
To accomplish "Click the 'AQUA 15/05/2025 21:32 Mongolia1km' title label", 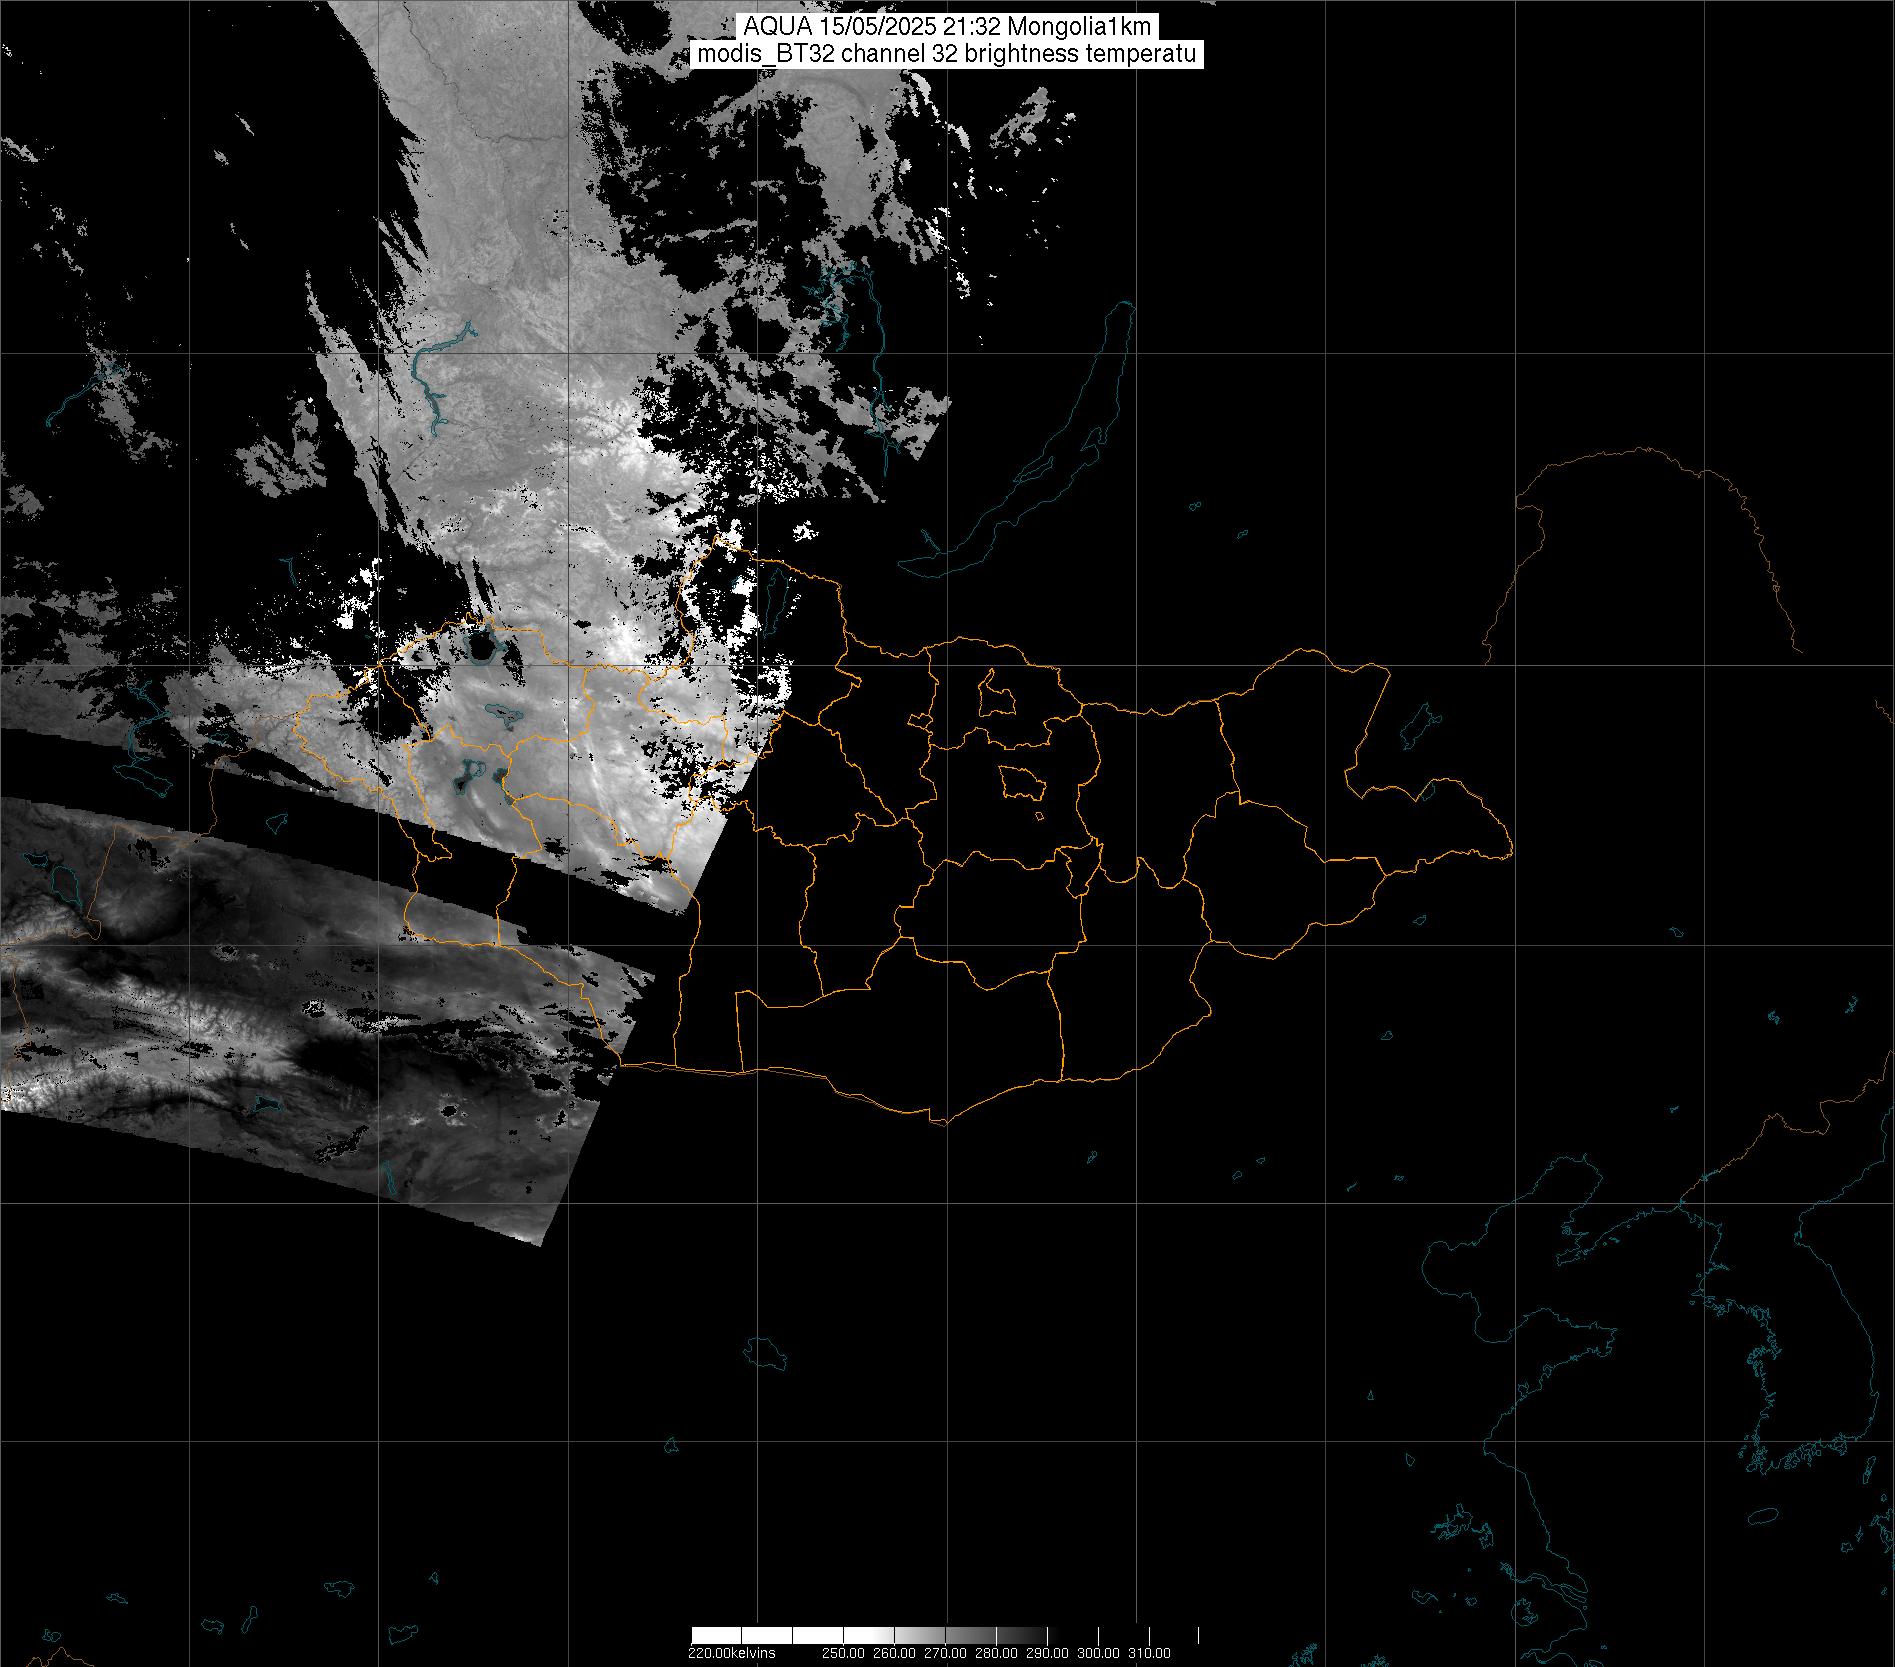I will pyautogui.click(x=947, y=27).
